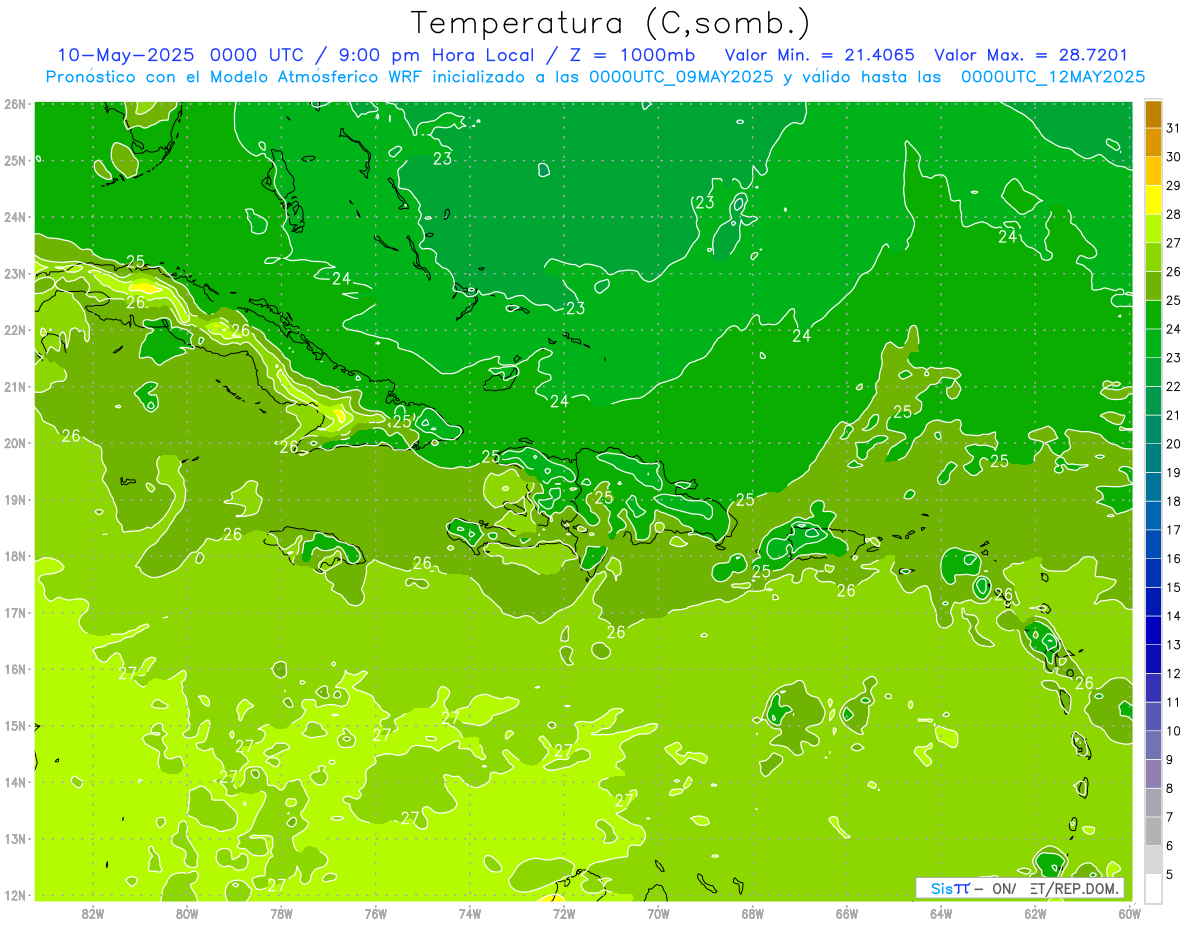Click the colorbar scale number 18
The height and width of the screenshot is (927, 1200).
[x=1174, y=501]
